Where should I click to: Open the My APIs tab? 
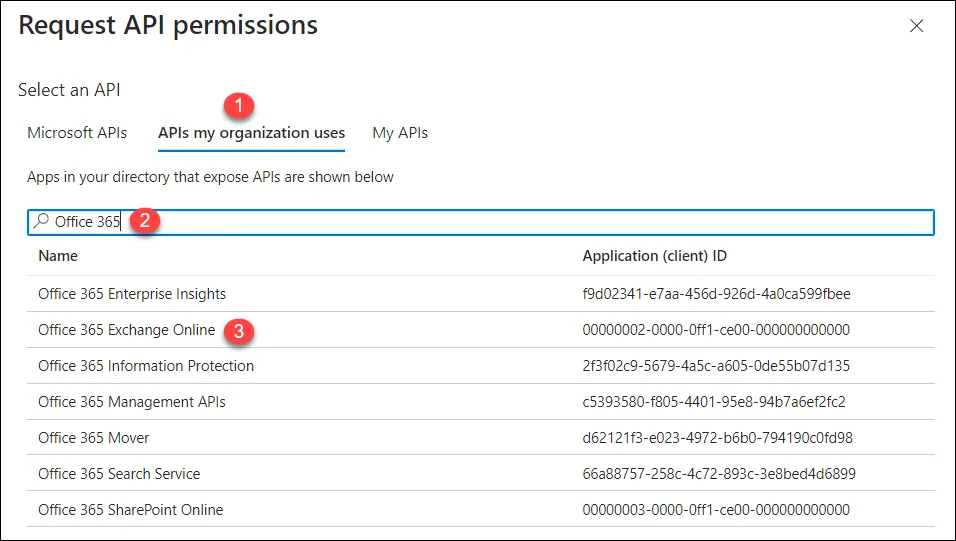pyautogui.click(x=400, y=133)
